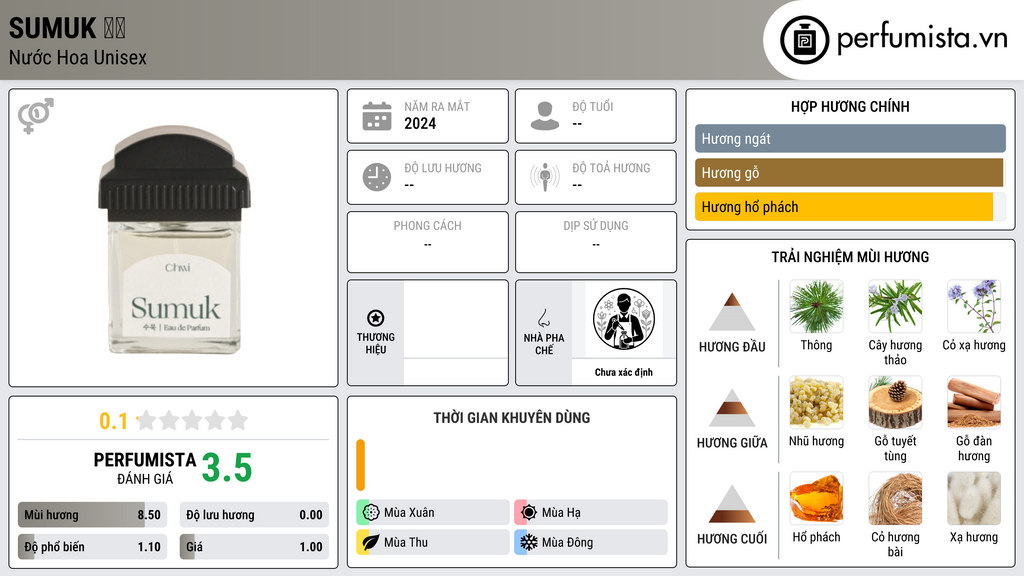The height and width of the screenshot is (576, 1024).
Task: Click the perfumista.vn site name
Action: tap(922, 39)
